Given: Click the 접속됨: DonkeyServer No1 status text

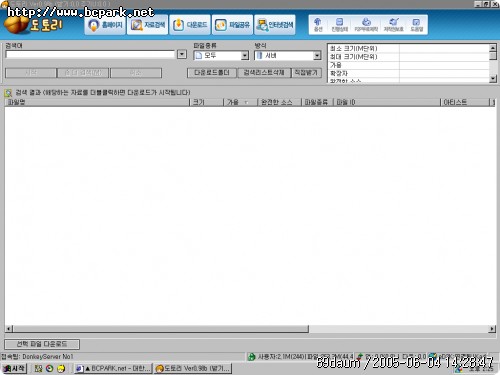Looking at the screenshot, I should pos(37,357).
